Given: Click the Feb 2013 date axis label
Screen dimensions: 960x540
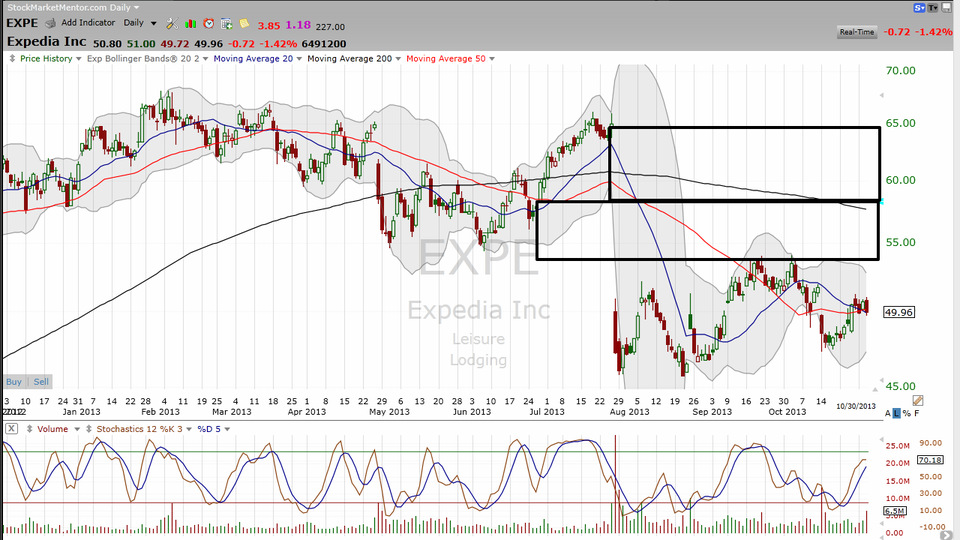Looking at the screenshot, I should tap(160, 412).
